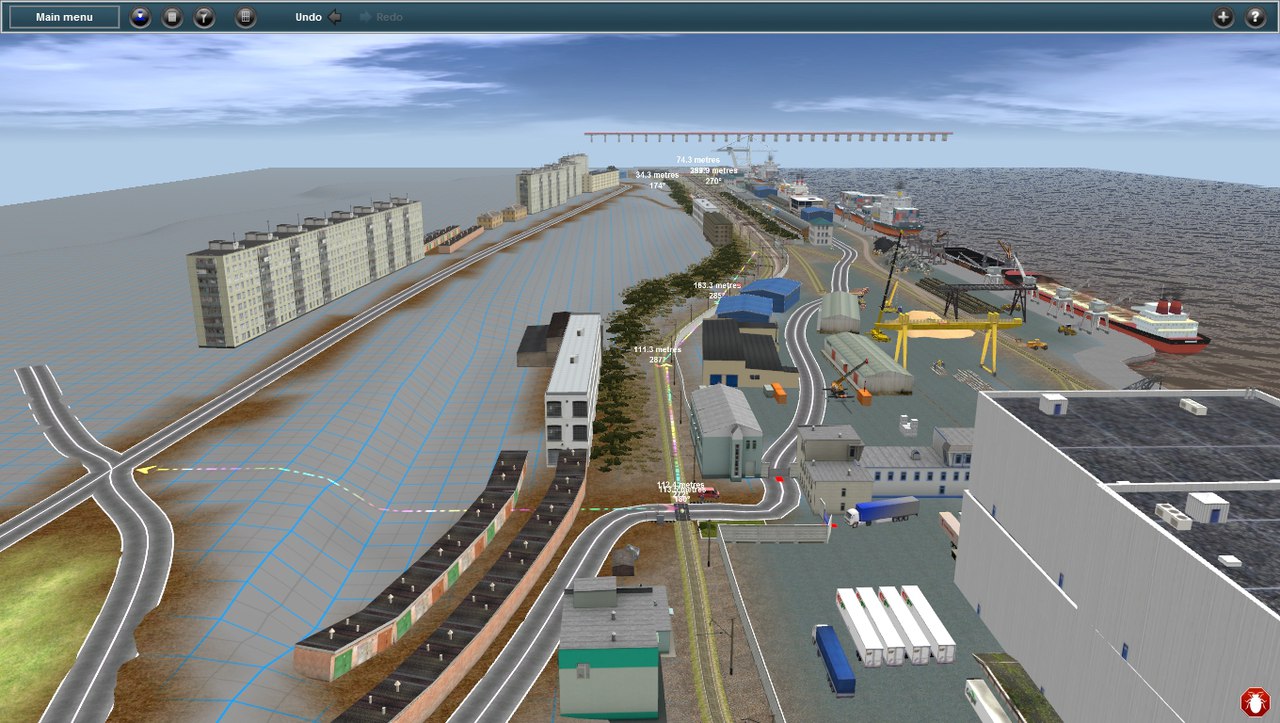Open the Main menu

[x=64, y=17]
